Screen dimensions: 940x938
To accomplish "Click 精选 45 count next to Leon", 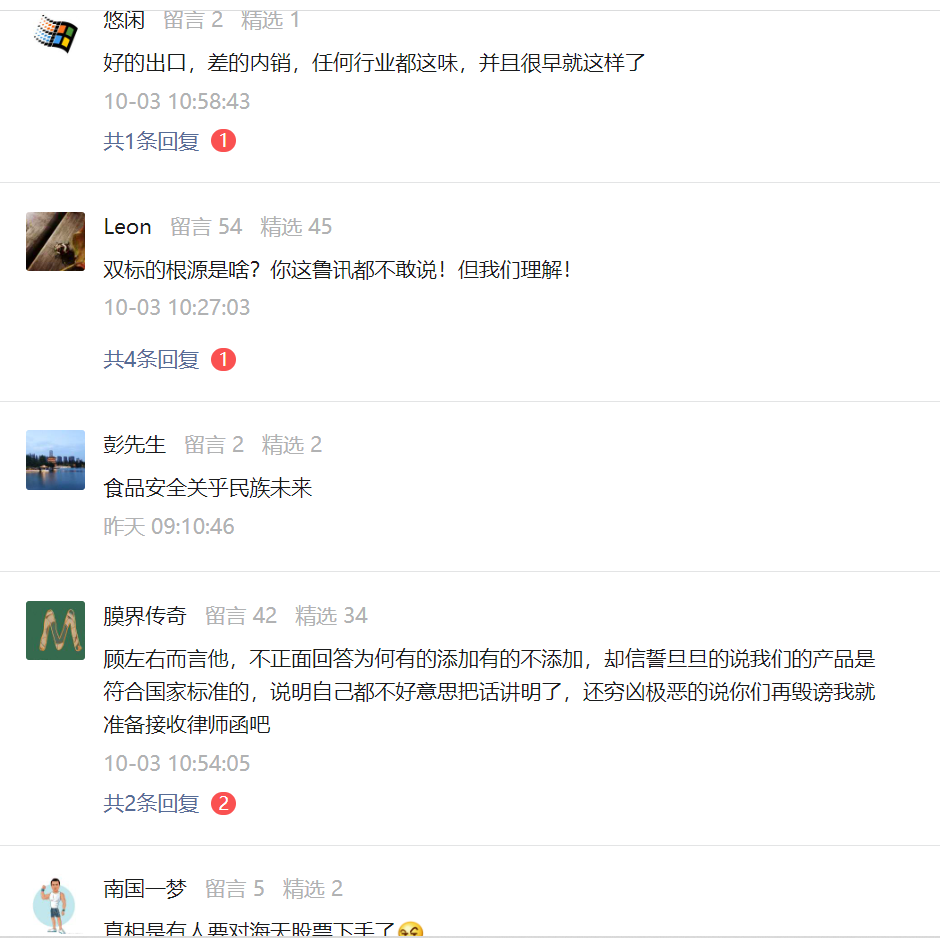I will pos(296,227).
